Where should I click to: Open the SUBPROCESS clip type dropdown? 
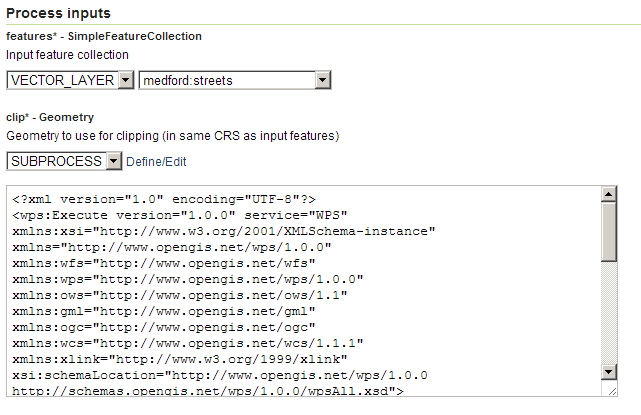tap(64, 161)
